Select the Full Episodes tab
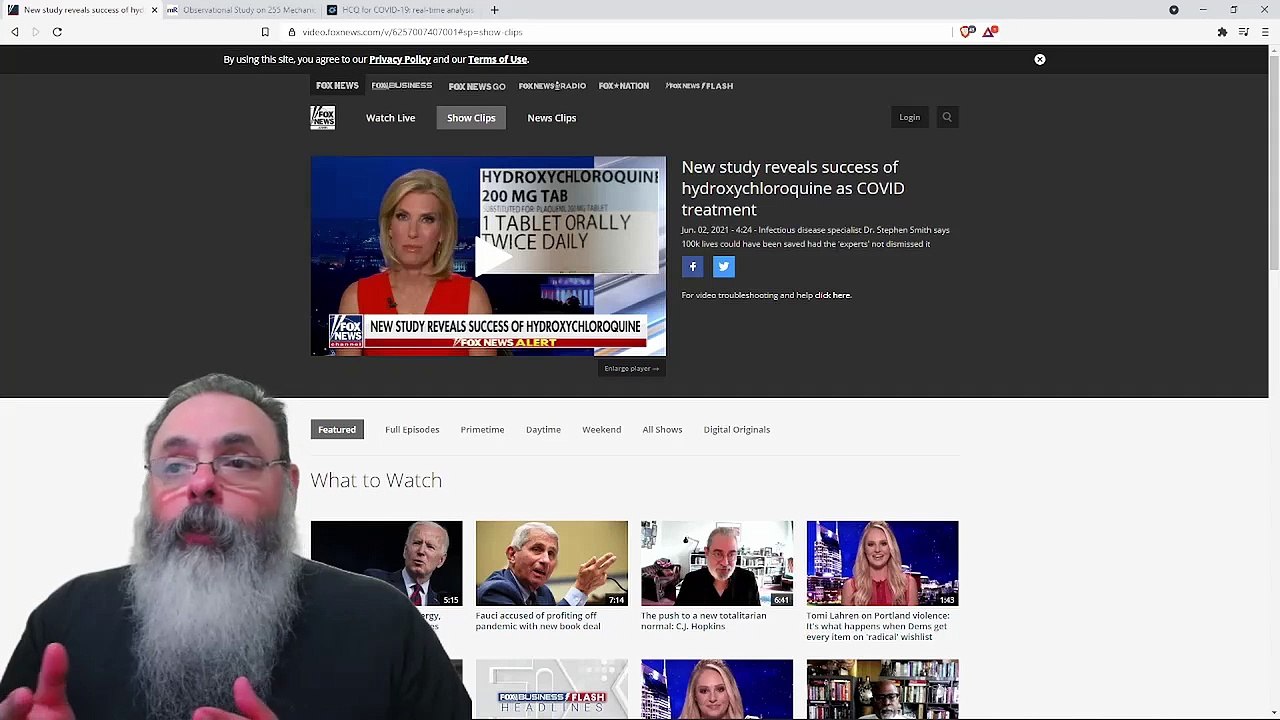1280x720 pixels. click(x=412, y=430)
